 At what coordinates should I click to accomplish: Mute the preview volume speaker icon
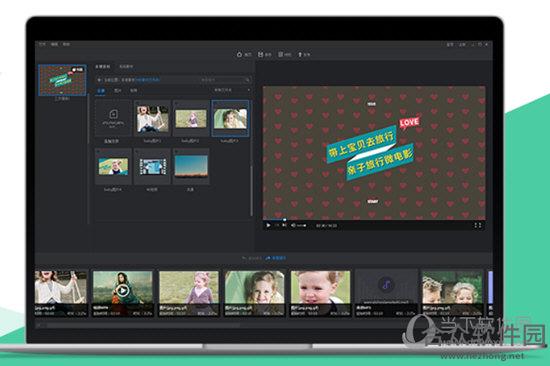click(x=293, y=225)
